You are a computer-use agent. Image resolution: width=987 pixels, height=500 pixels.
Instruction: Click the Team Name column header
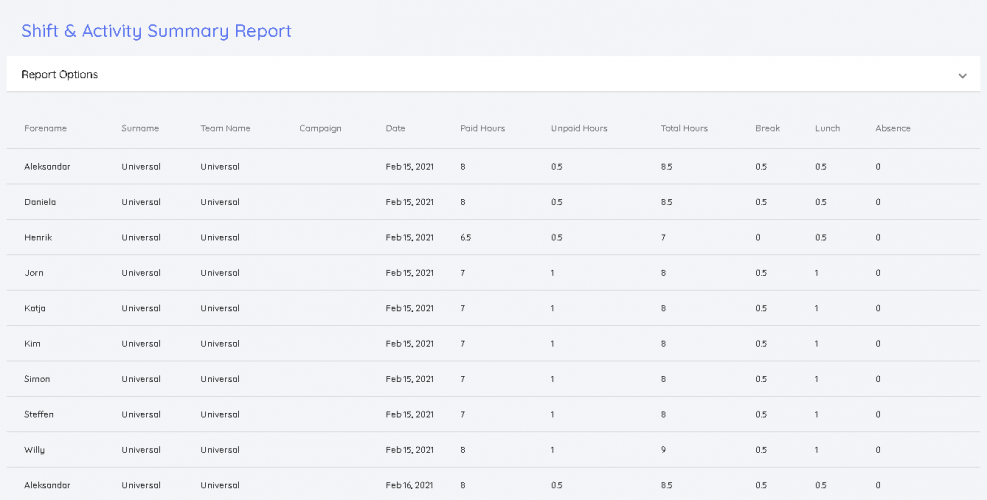225,129
